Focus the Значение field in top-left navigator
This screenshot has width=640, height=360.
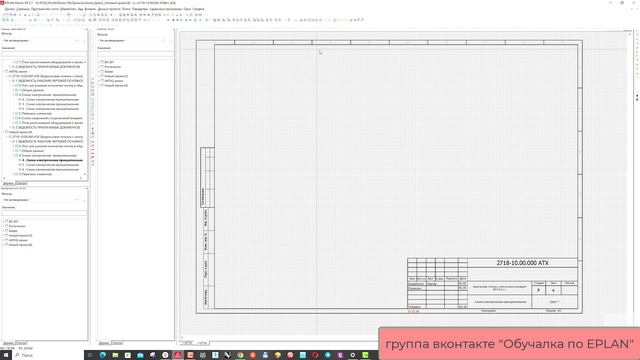coord(44,54)
